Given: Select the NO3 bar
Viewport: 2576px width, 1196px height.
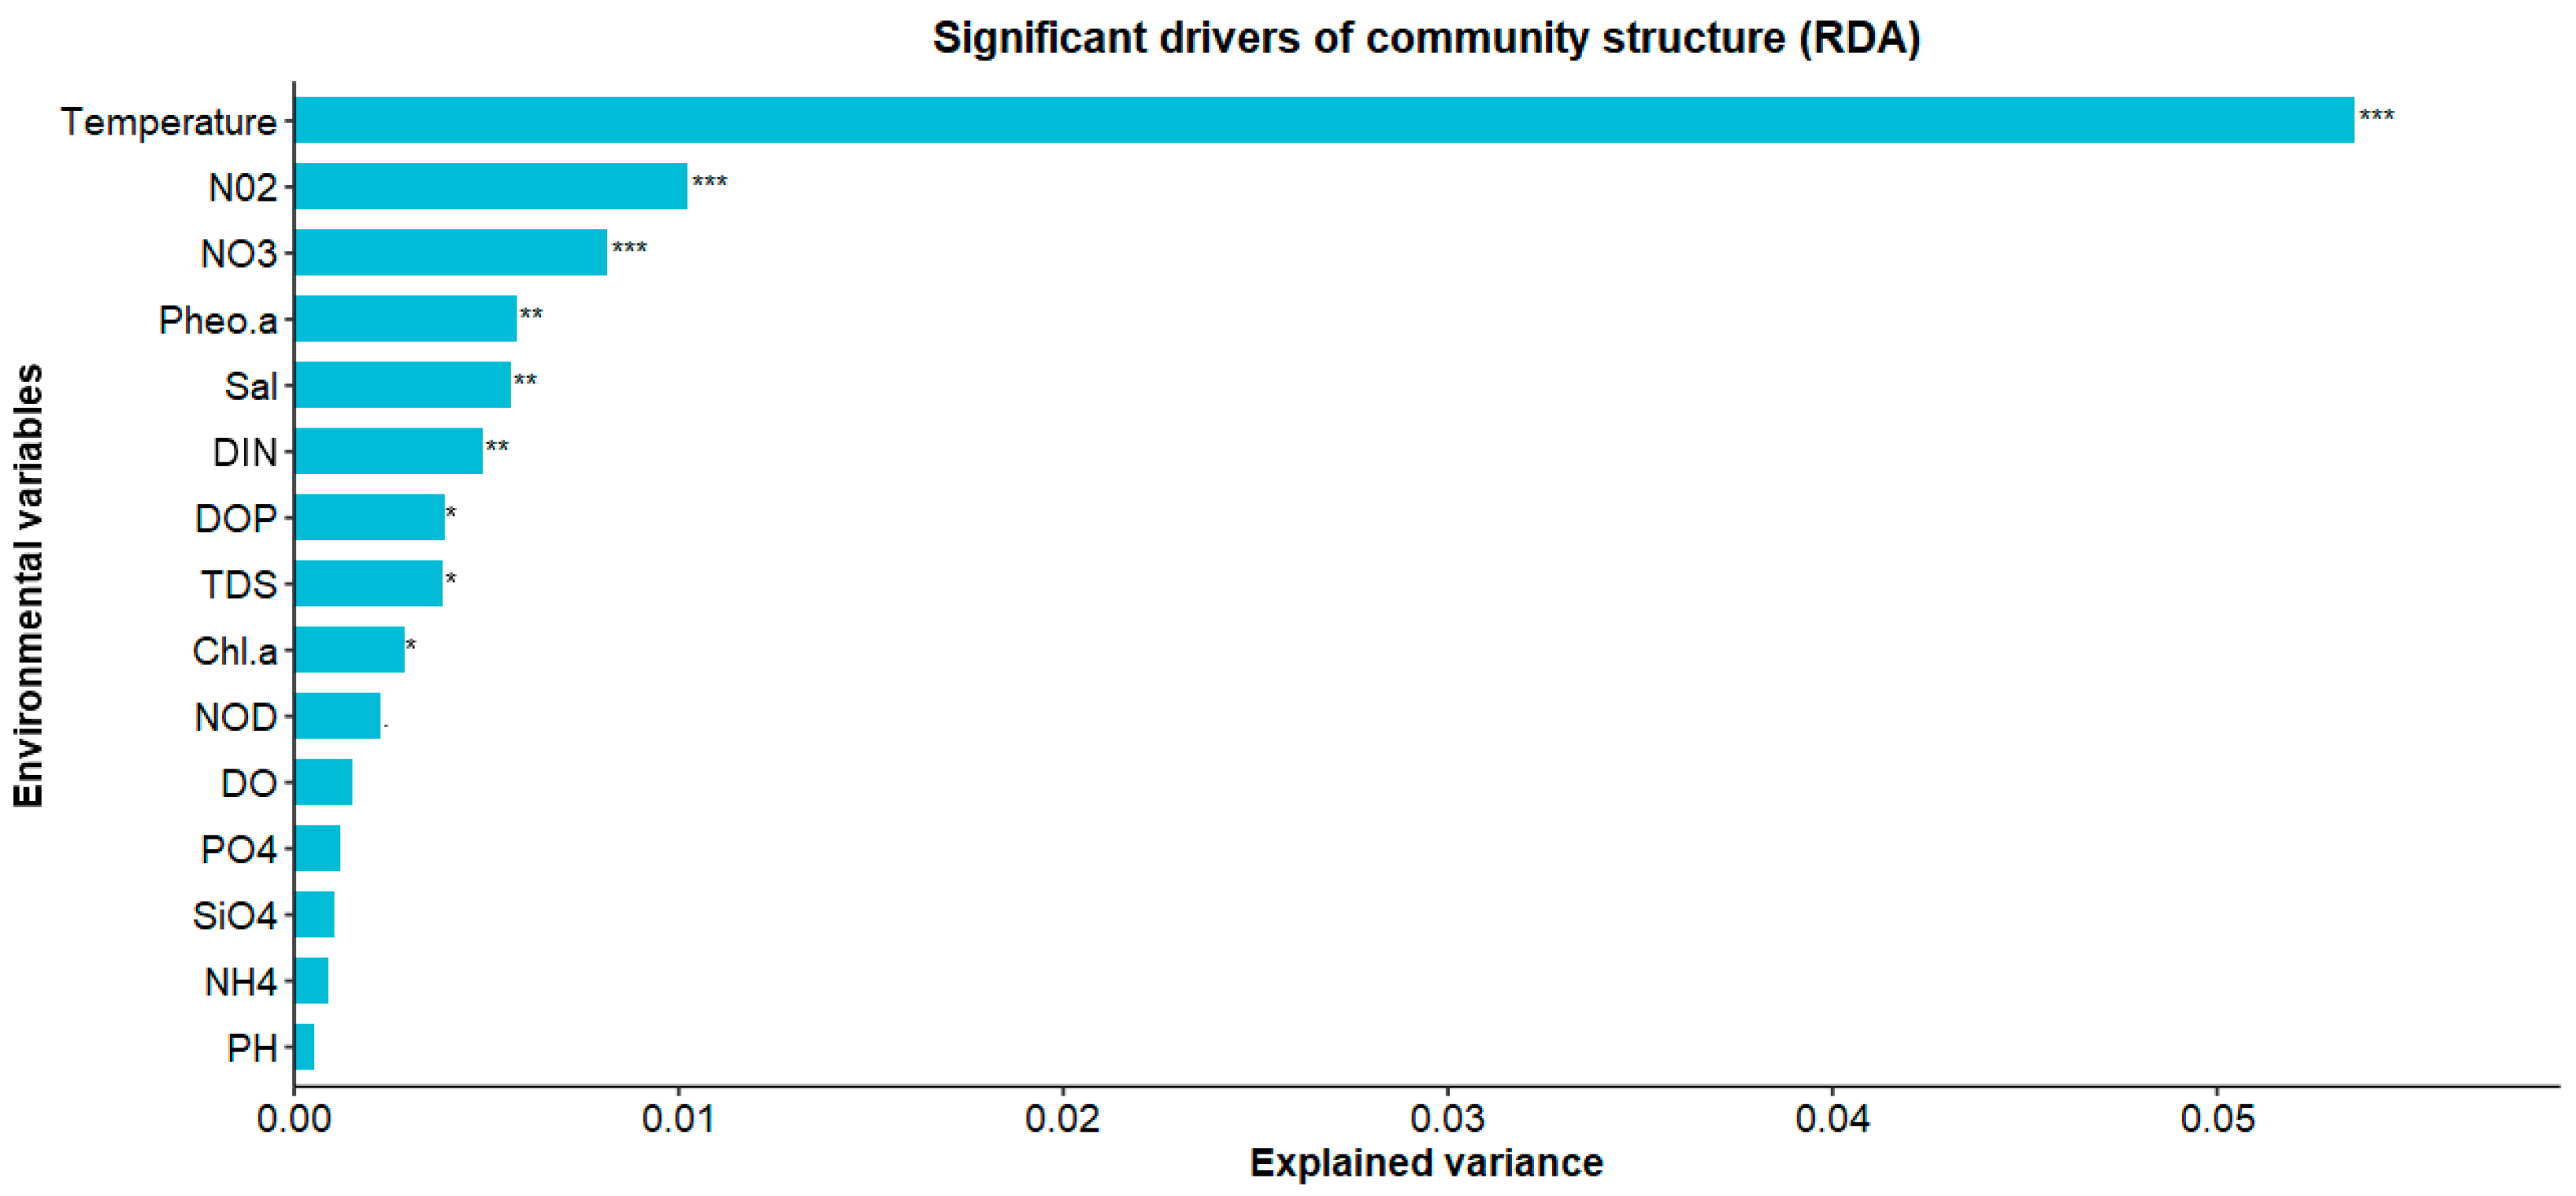Looking at the screenshot, I should [451, 252].
